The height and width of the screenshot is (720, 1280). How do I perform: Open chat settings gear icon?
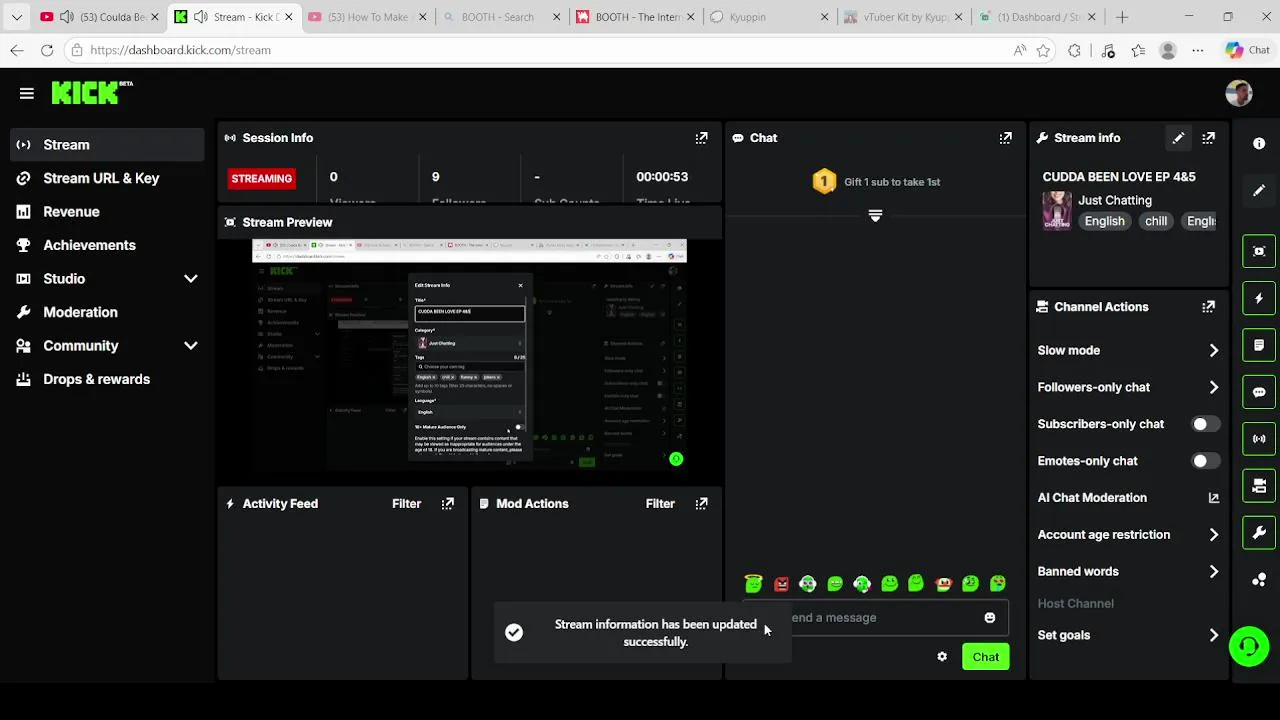[942, 657]
